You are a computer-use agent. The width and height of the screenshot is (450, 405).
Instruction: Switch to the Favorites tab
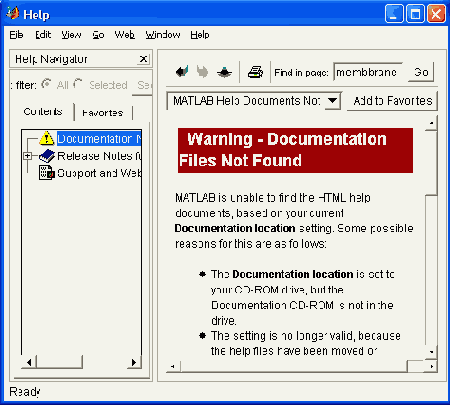pos(103,113)
